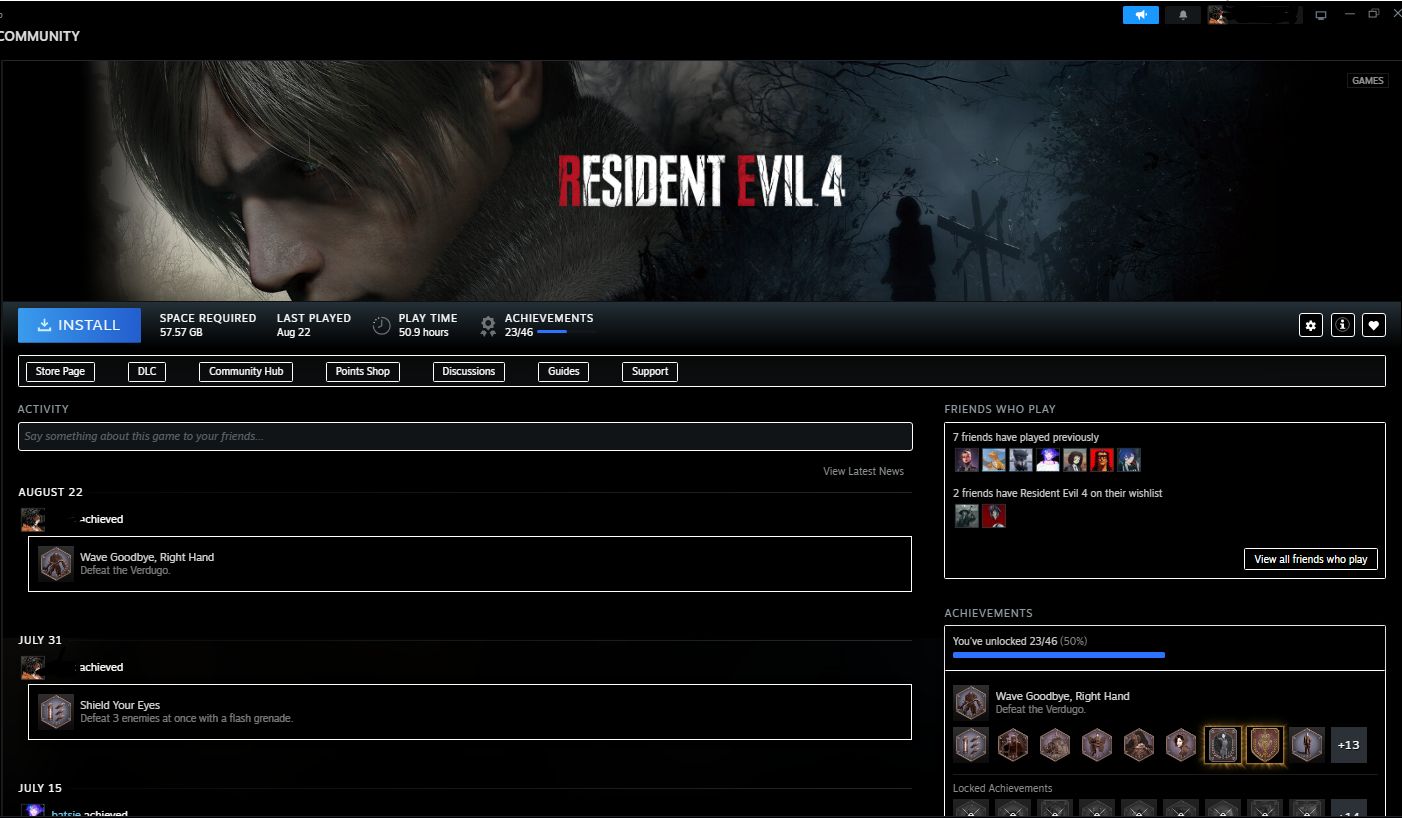Click the GAMES label on the banner
This screenshot has height=818, width=1402.
click(1367, 81)
